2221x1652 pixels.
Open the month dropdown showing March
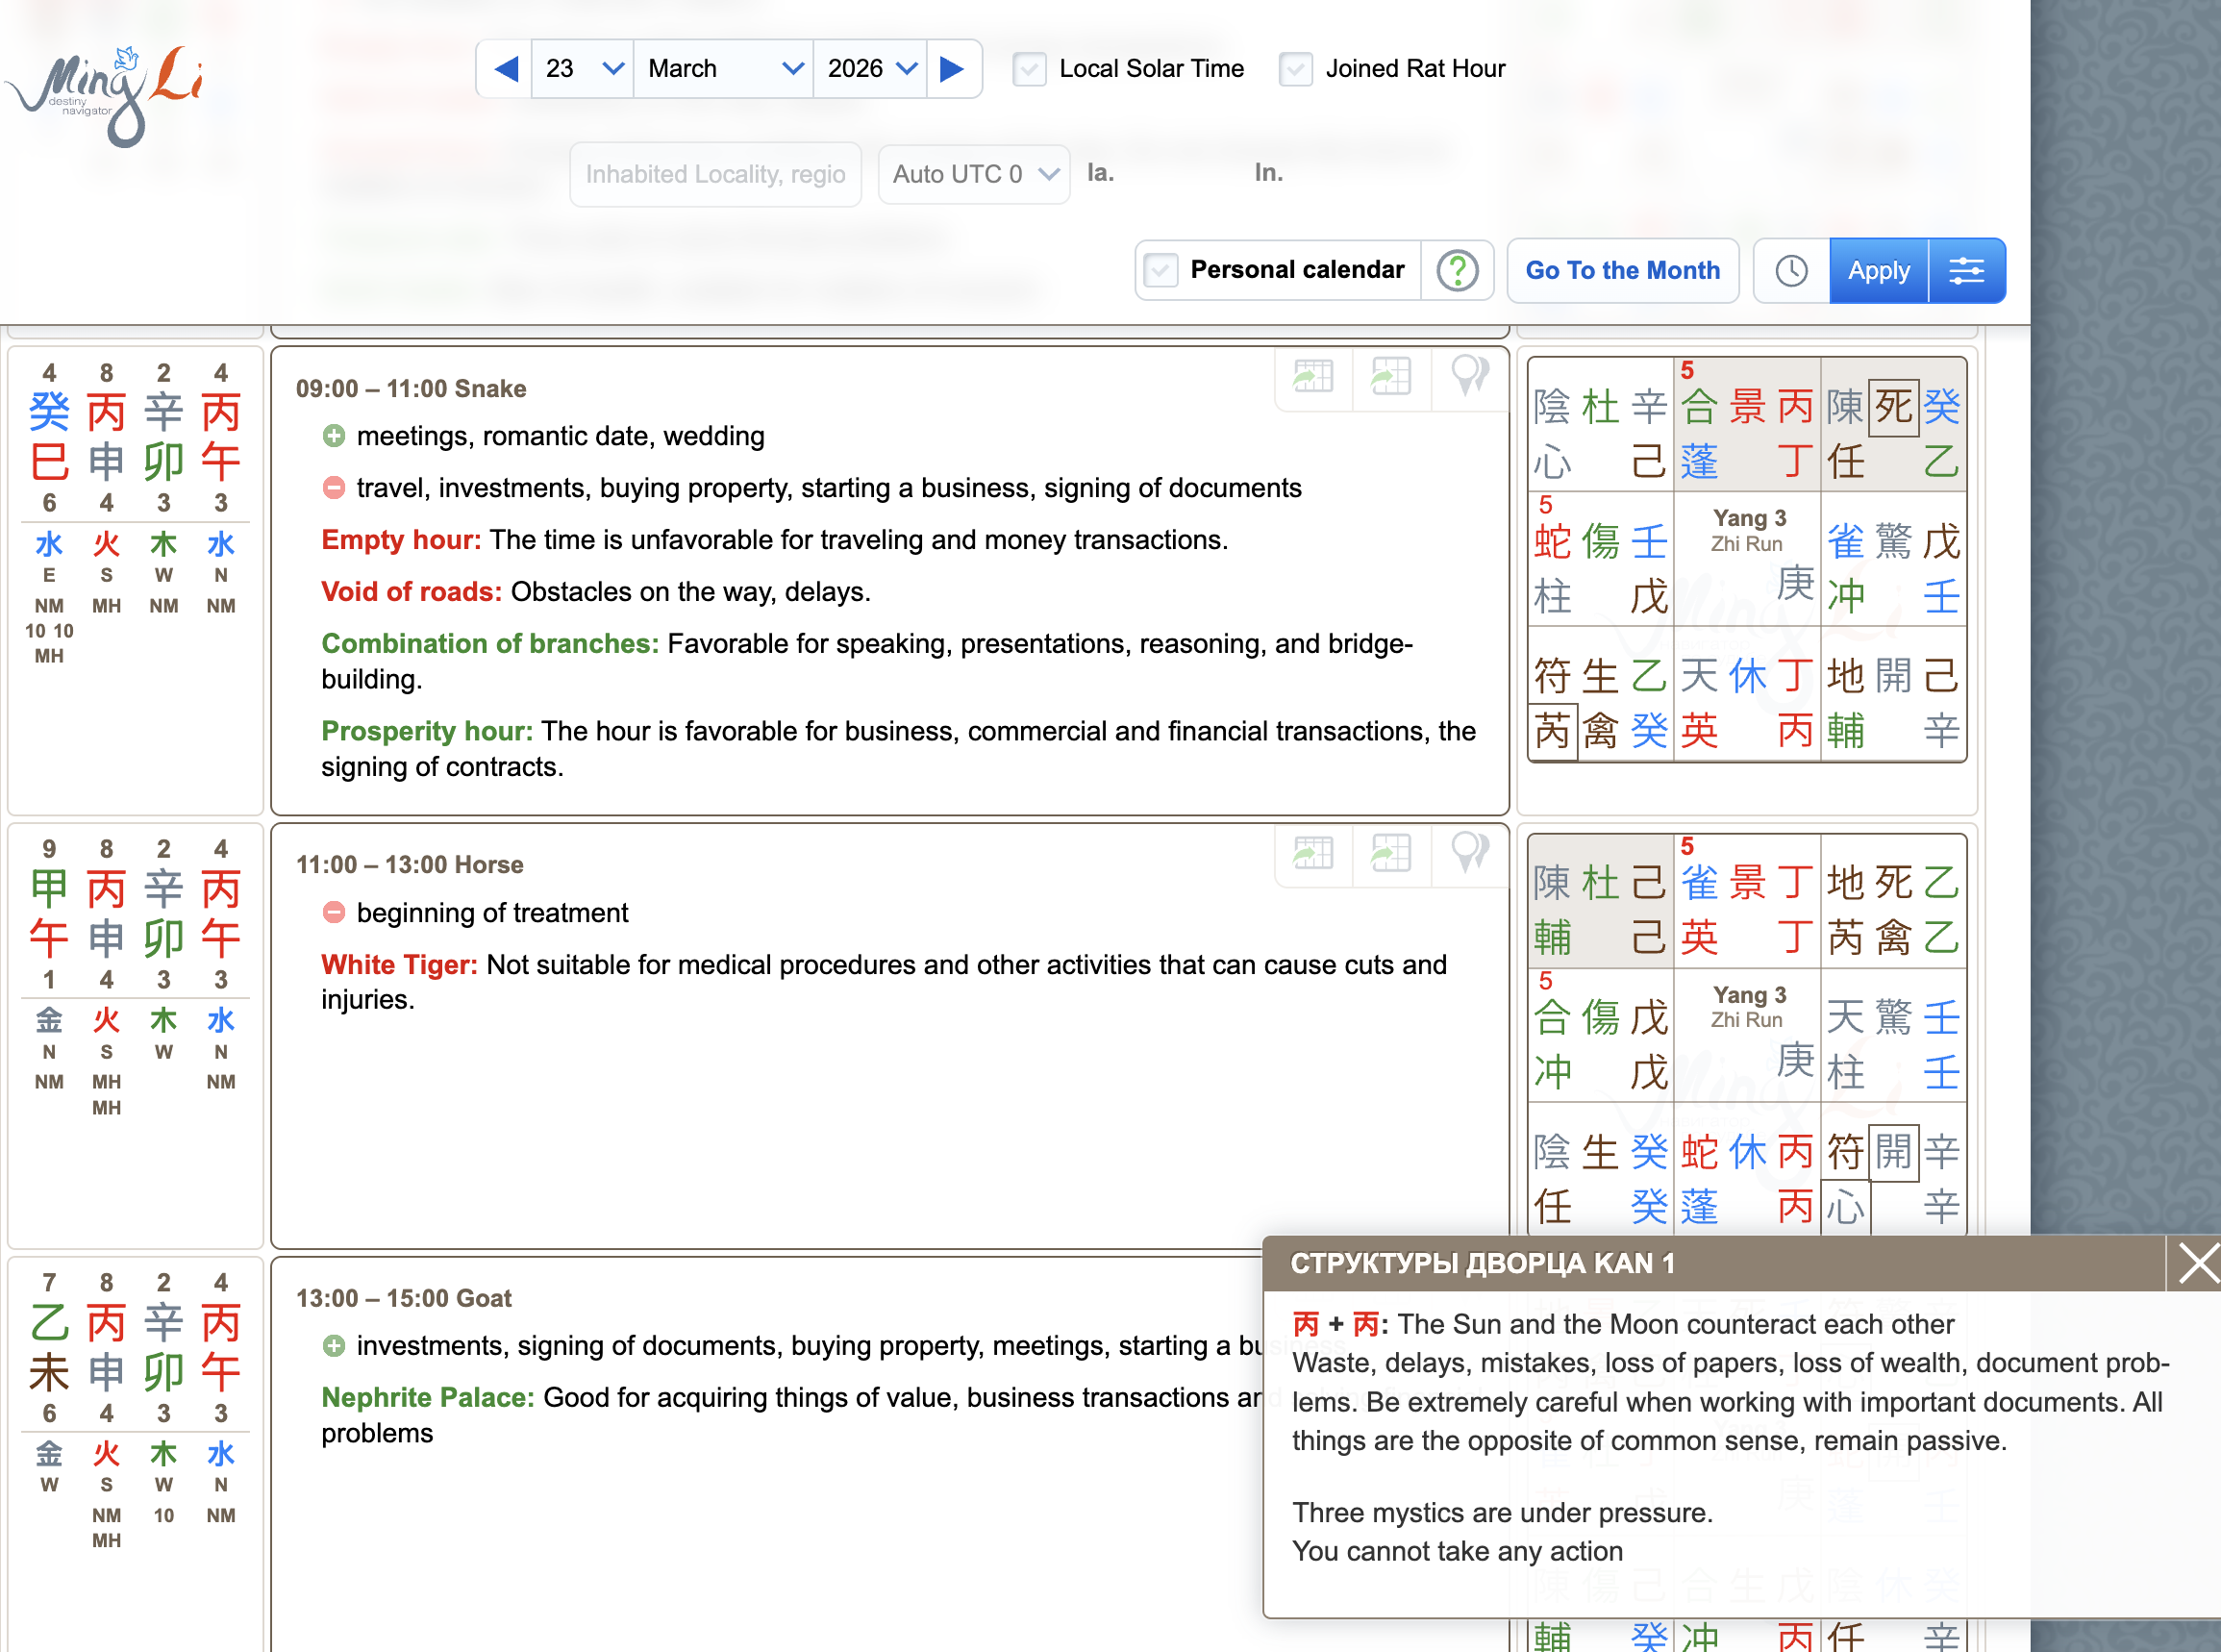[x=722, y=68]
